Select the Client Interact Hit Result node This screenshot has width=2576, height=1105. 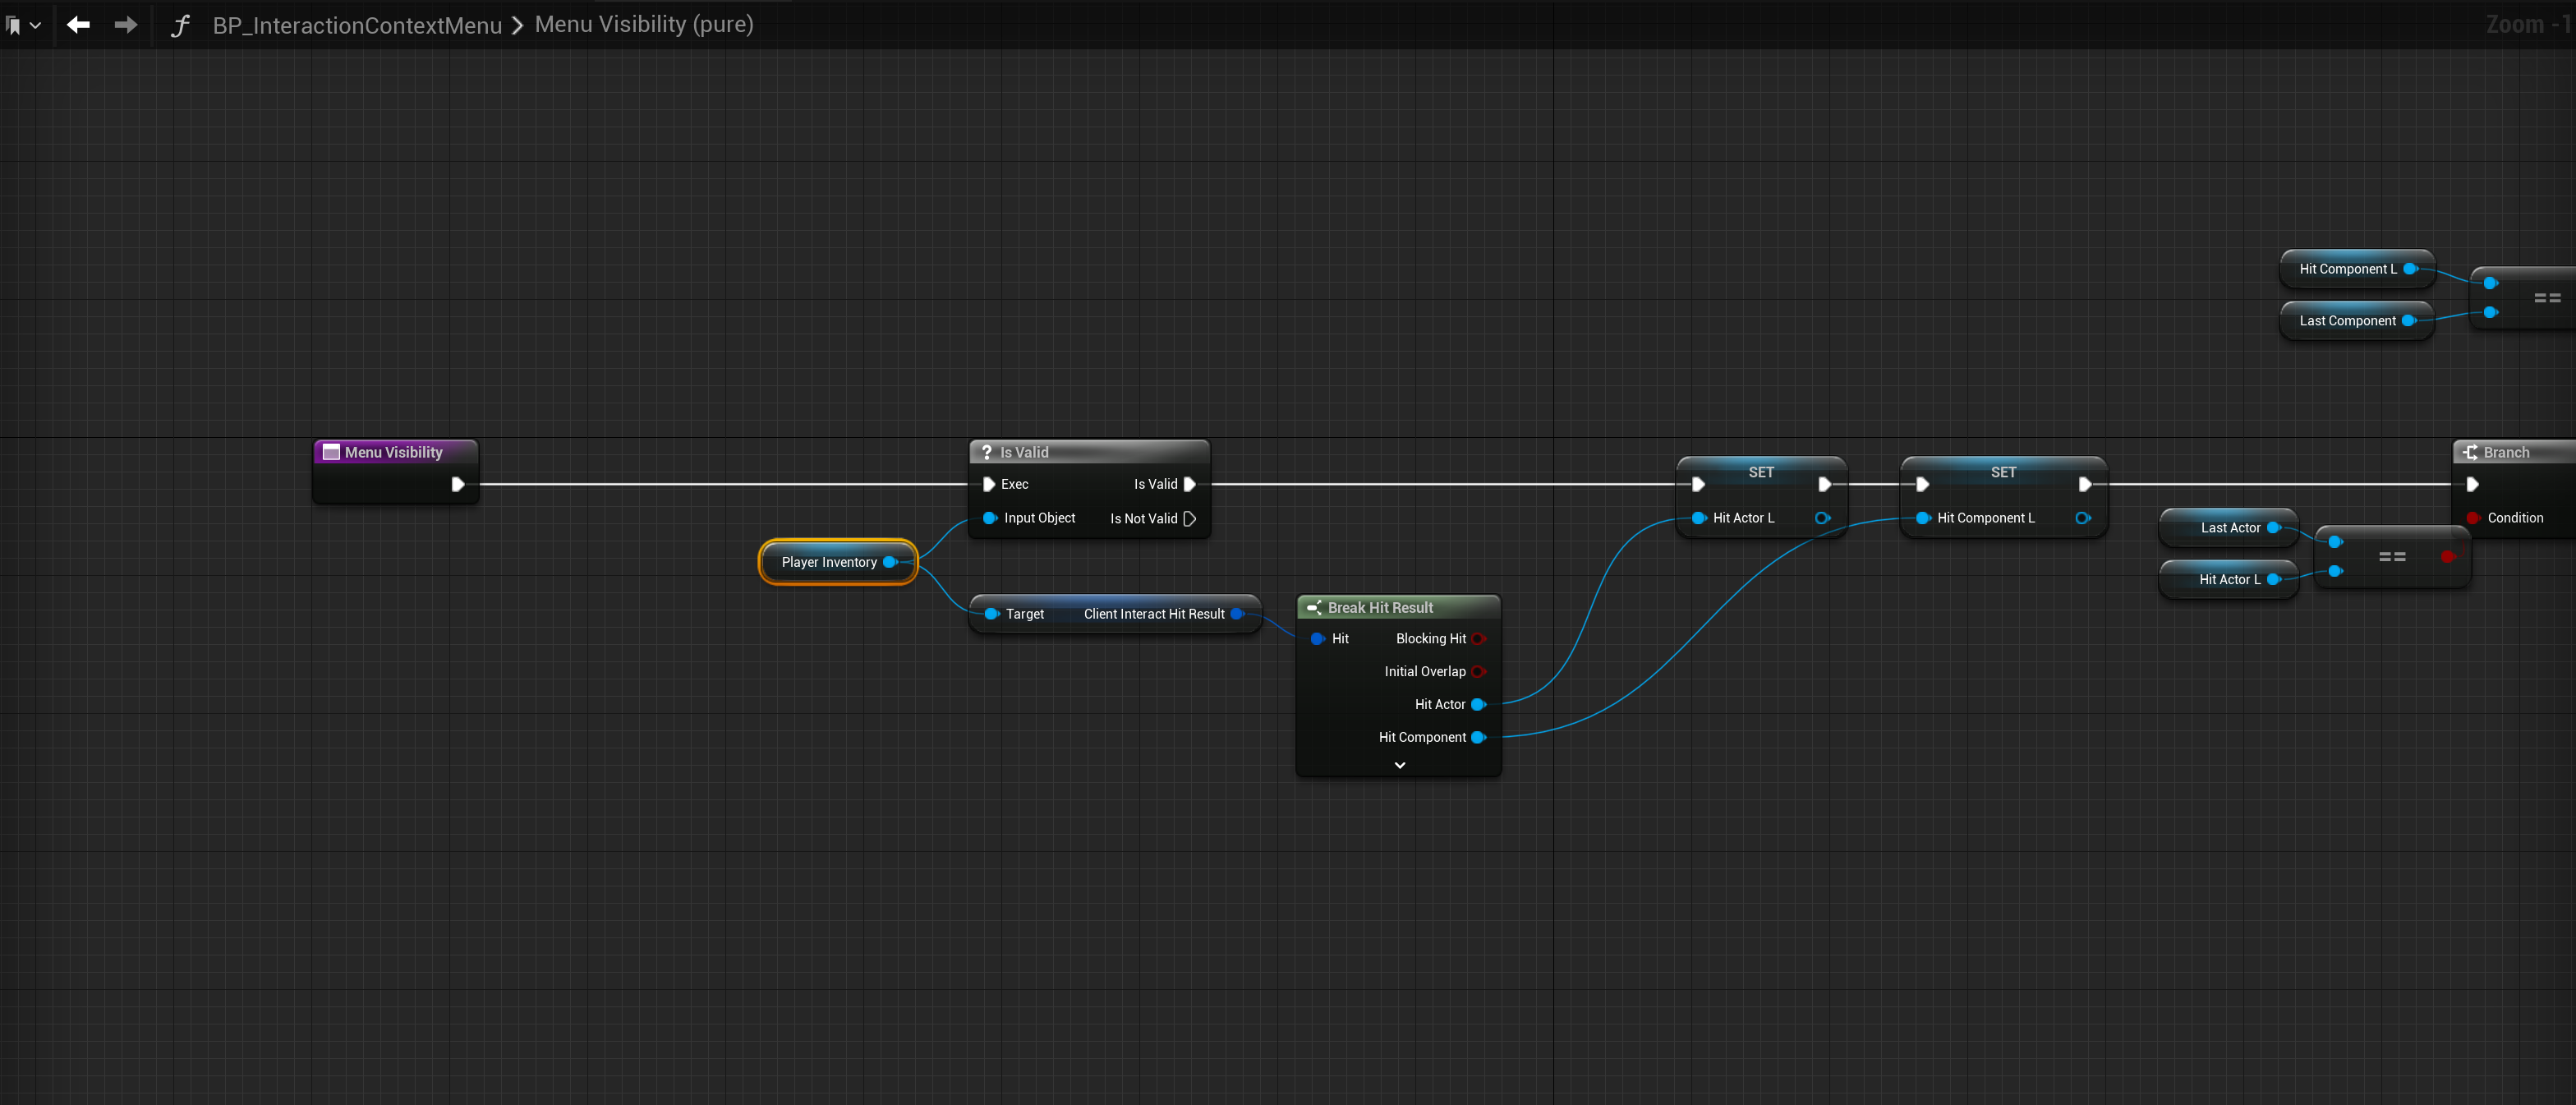(1153, 614)
